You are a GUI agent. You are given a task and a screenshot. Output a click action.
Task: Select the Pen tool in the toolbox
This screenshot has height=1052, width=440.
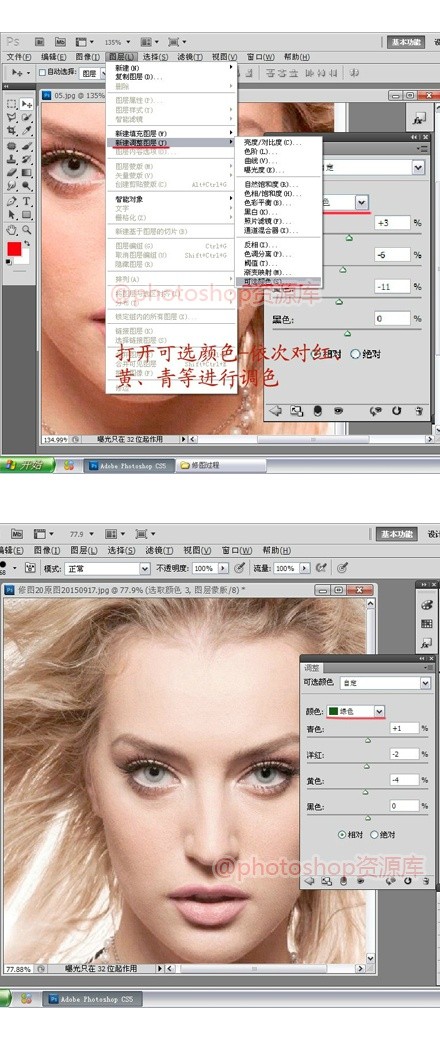tap(11, 201)
